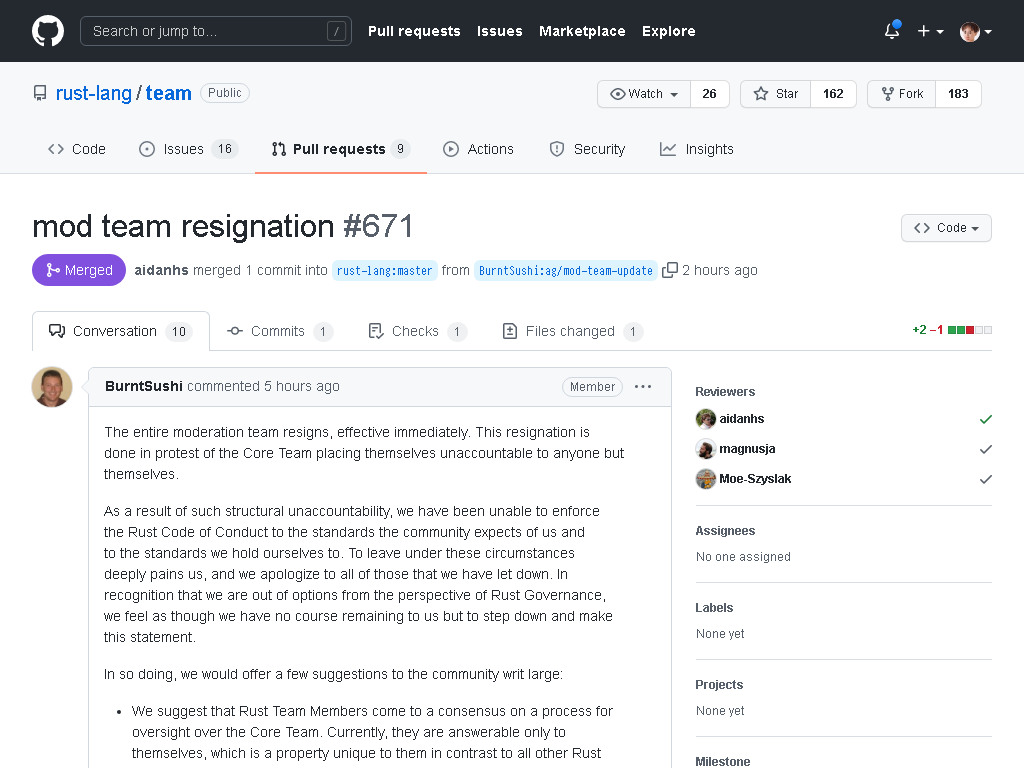Viewport: 1024px width, 768px height.
Task: Click magnusja reviewer avatar
Action: 705,449
